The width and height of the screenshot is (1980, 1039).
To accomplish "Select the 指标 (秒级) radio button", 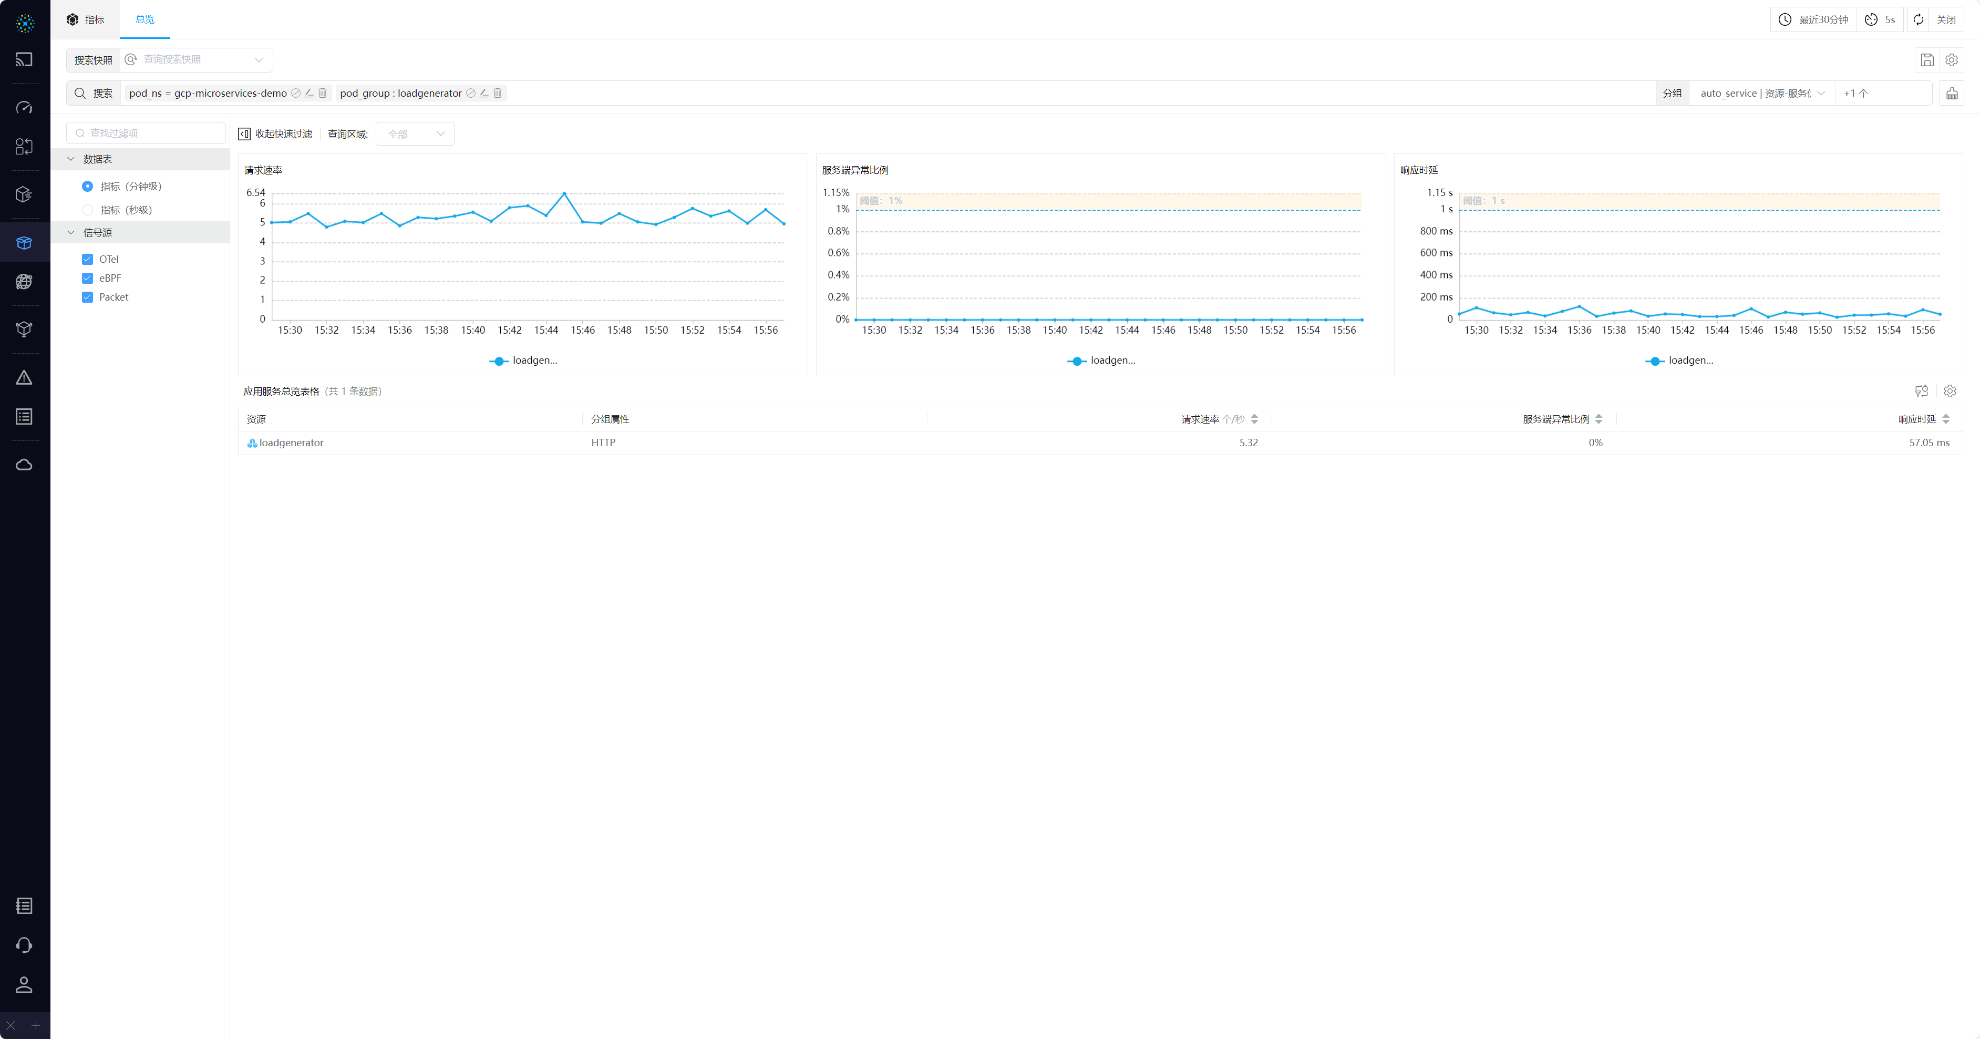I will point(87,210).
